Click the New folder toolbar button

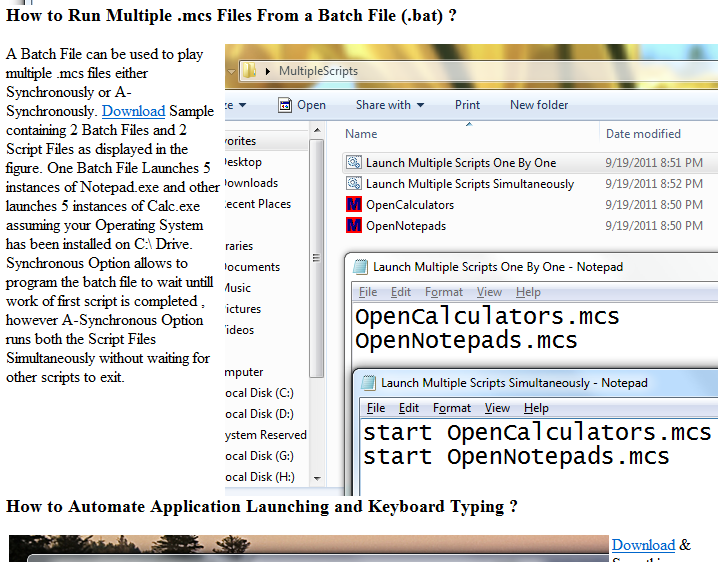coord(539,105)
